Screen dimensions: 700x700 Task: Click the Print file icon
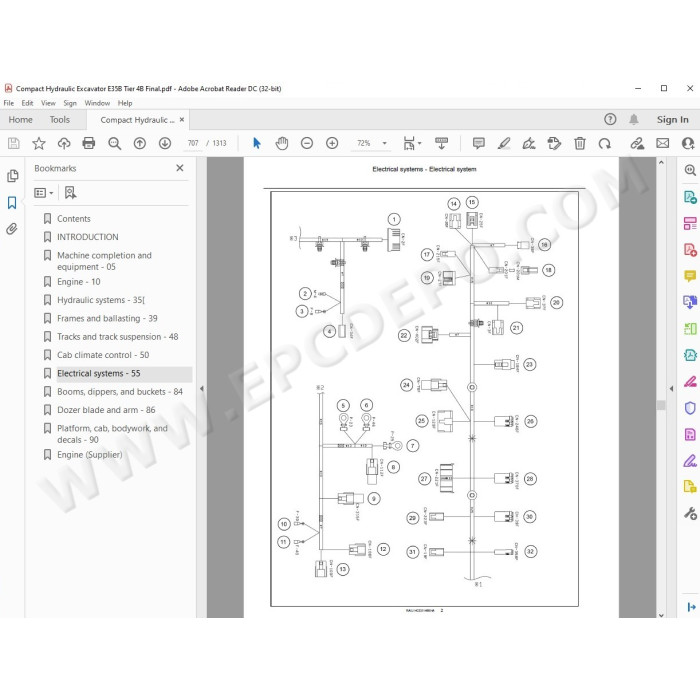tap(89, 143)
